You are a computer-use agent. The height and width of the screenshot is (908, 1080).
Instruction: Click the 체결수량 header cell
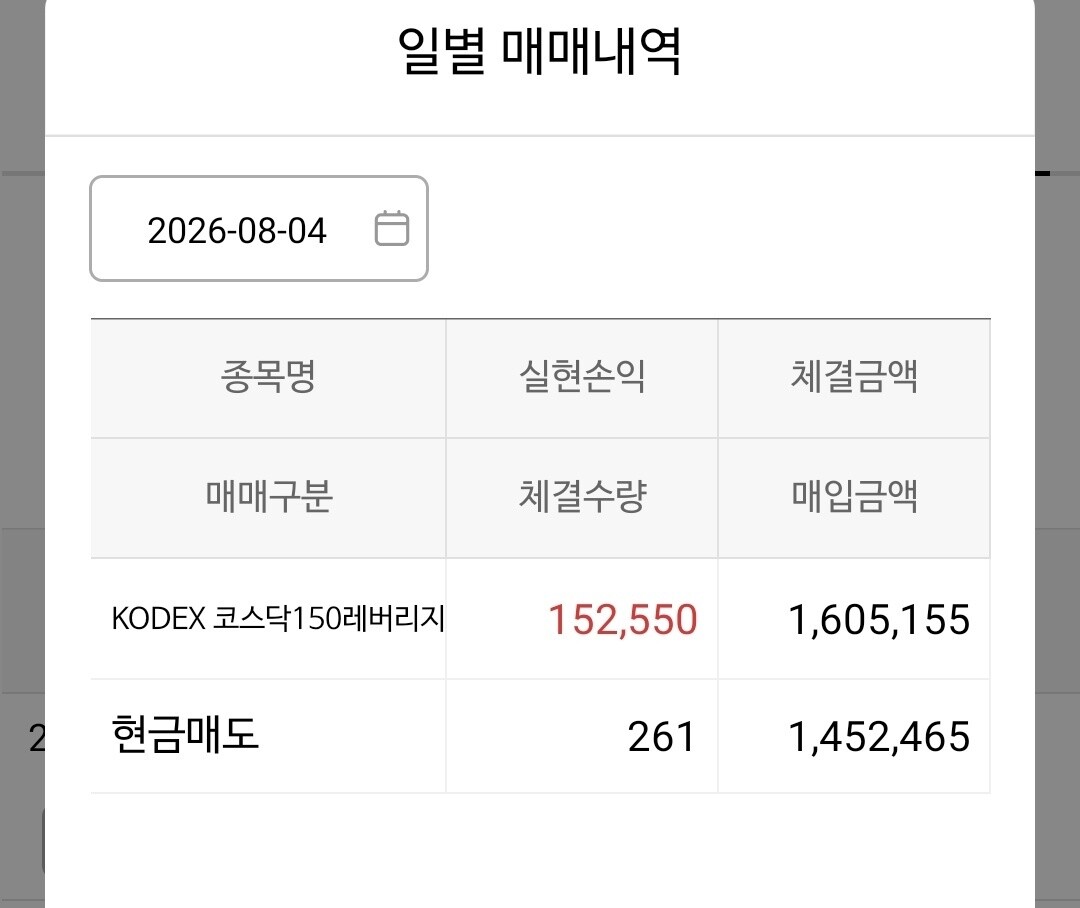pyautogui.click(x=582, y=497)
